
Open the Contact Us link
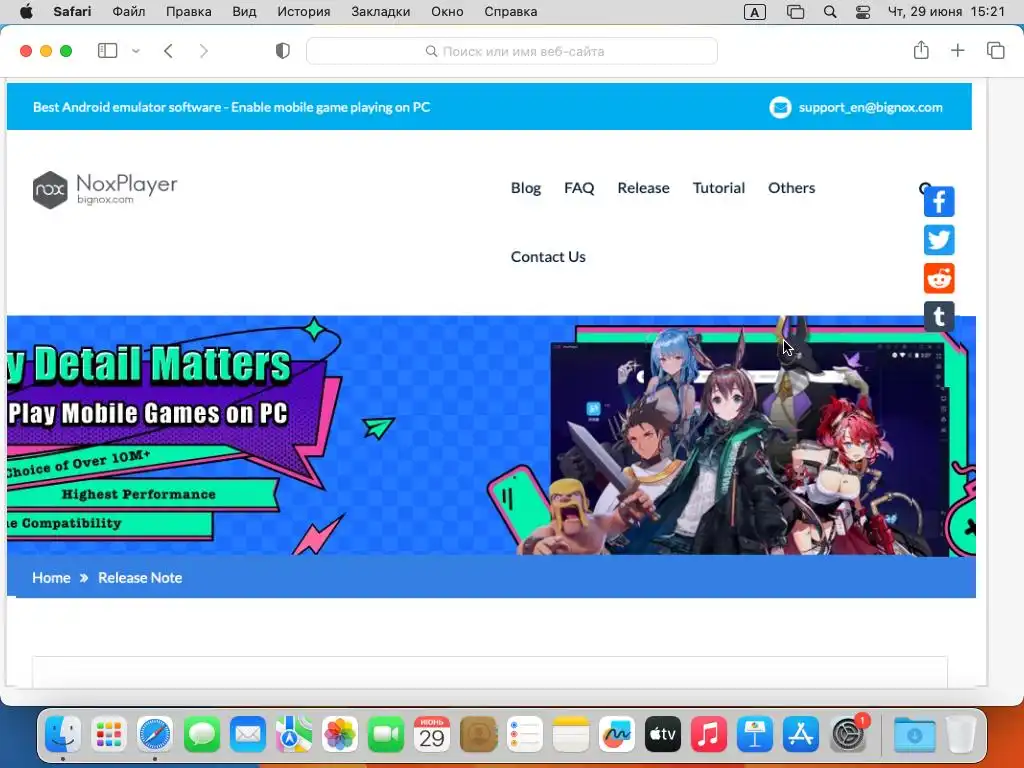pos(548,257)
